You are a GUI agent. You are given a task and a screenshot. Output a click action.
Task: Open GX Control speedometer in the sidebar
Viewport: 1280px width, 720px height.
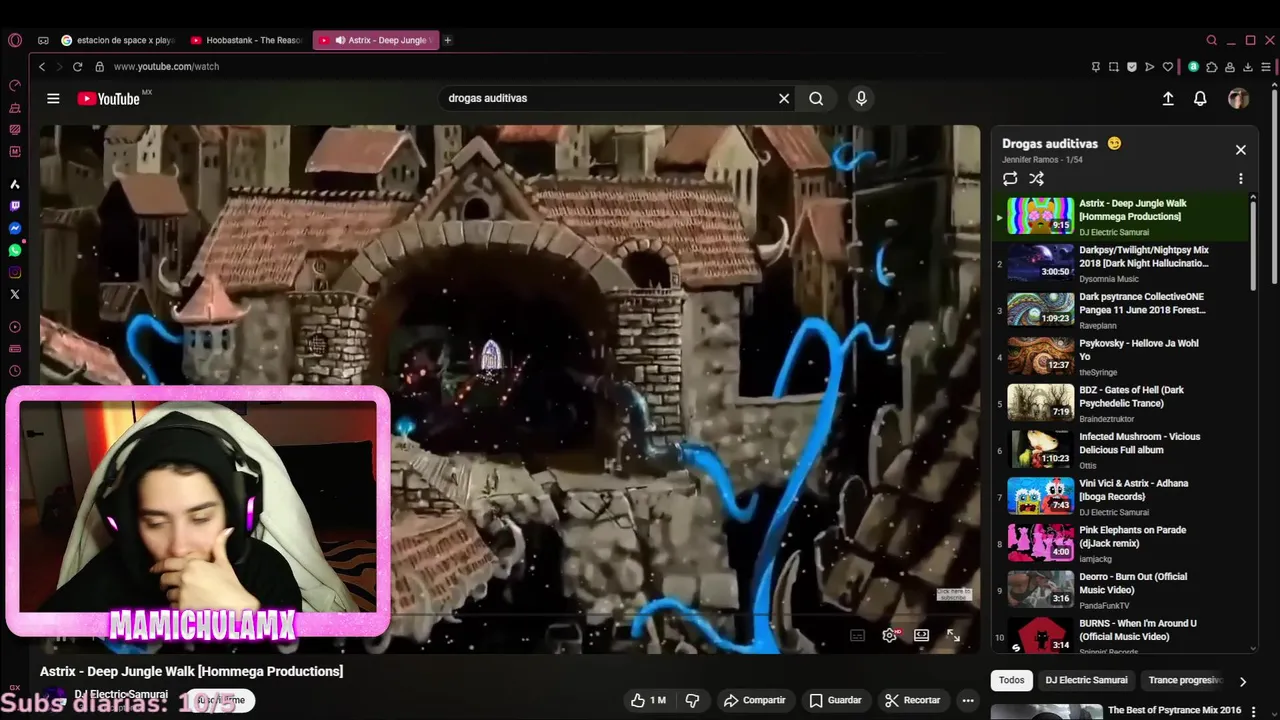[x=14, y=85]
